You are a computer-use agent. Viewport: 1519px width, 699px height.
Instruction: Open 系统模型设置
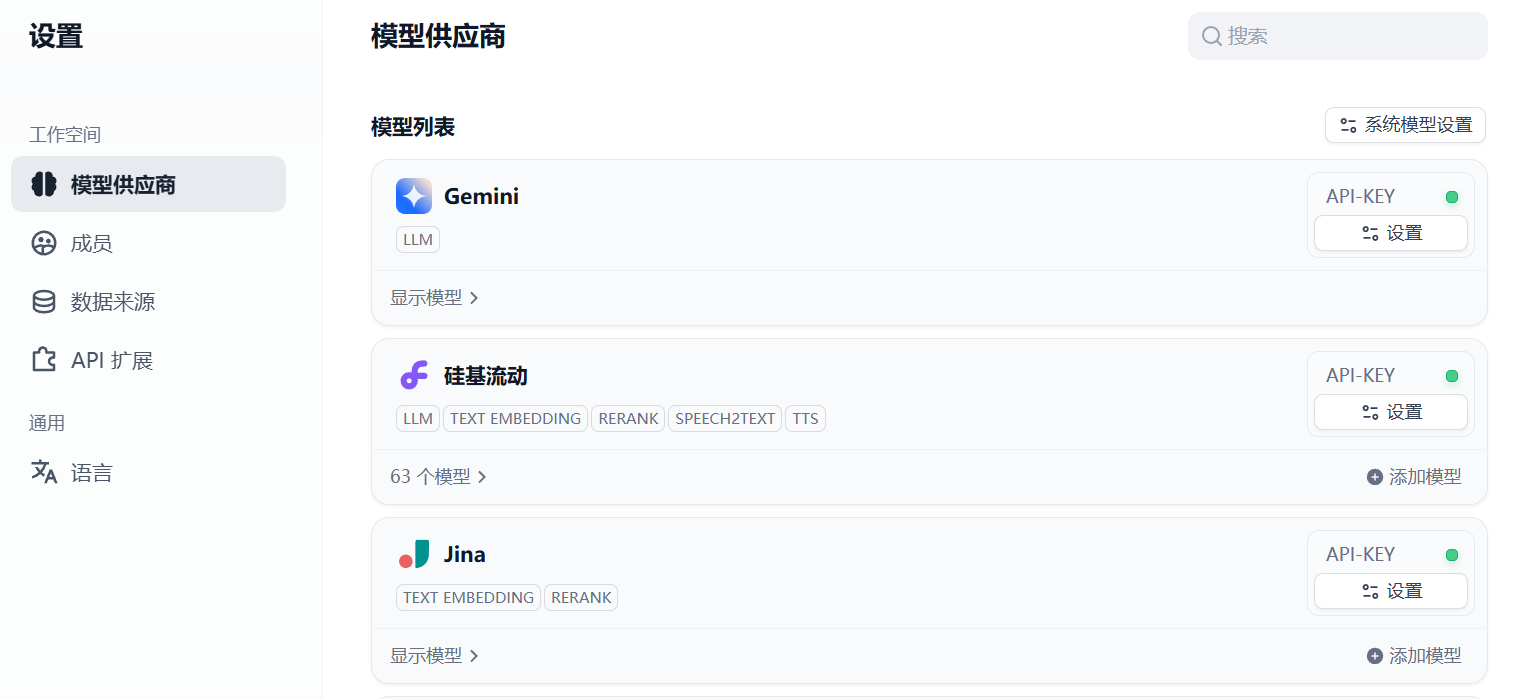pos(1405,125)
